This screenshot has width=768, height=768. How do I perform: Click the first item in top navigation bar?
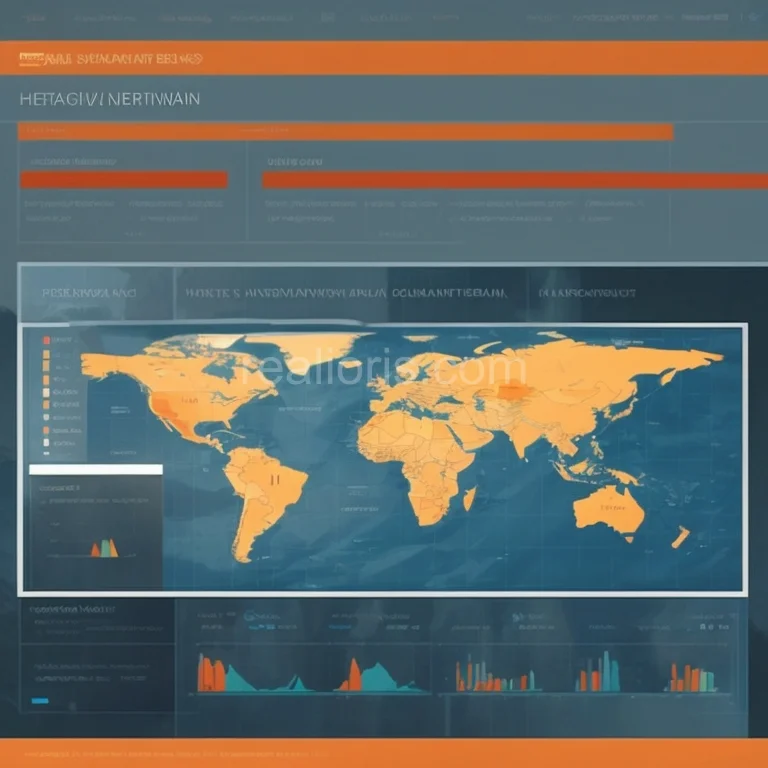pos(38,18)
